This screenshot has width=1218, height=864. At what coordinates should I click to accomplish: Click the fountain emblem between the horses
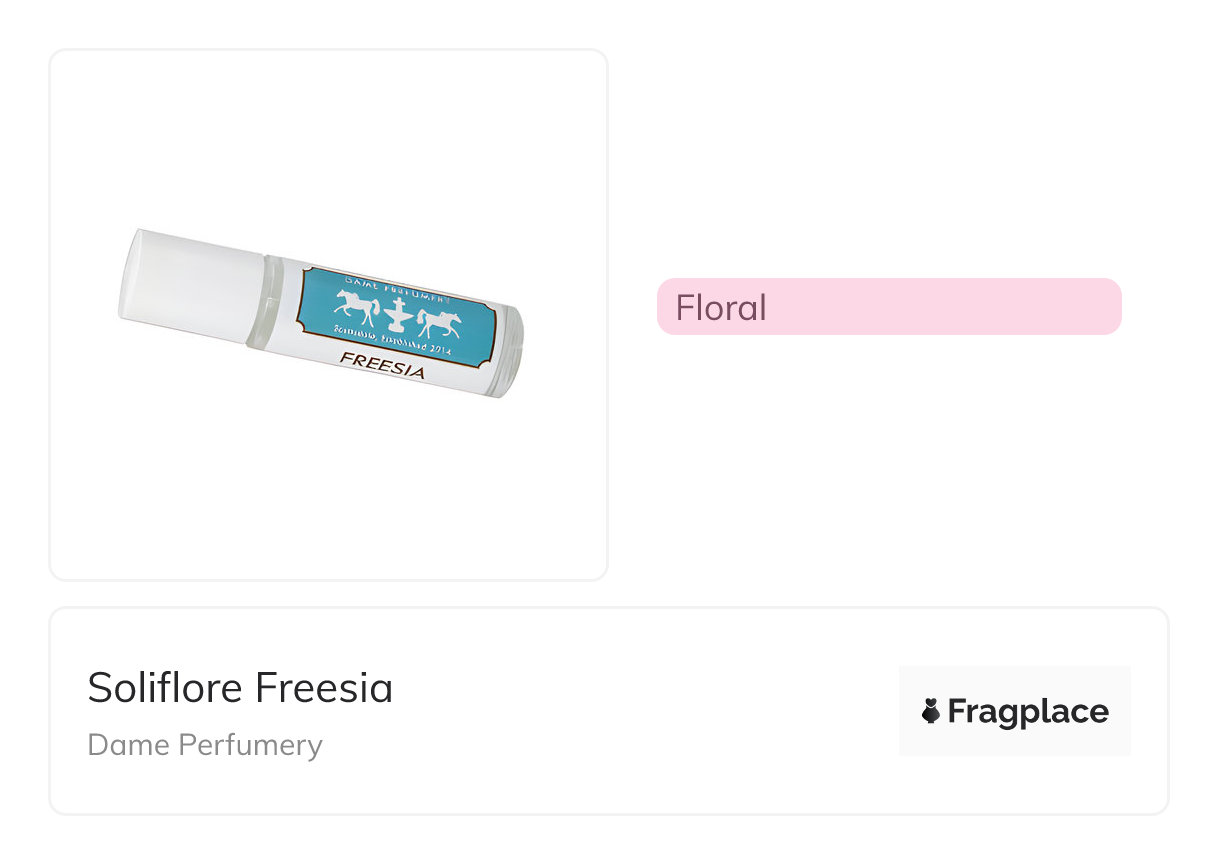click(x=398, y=314)
